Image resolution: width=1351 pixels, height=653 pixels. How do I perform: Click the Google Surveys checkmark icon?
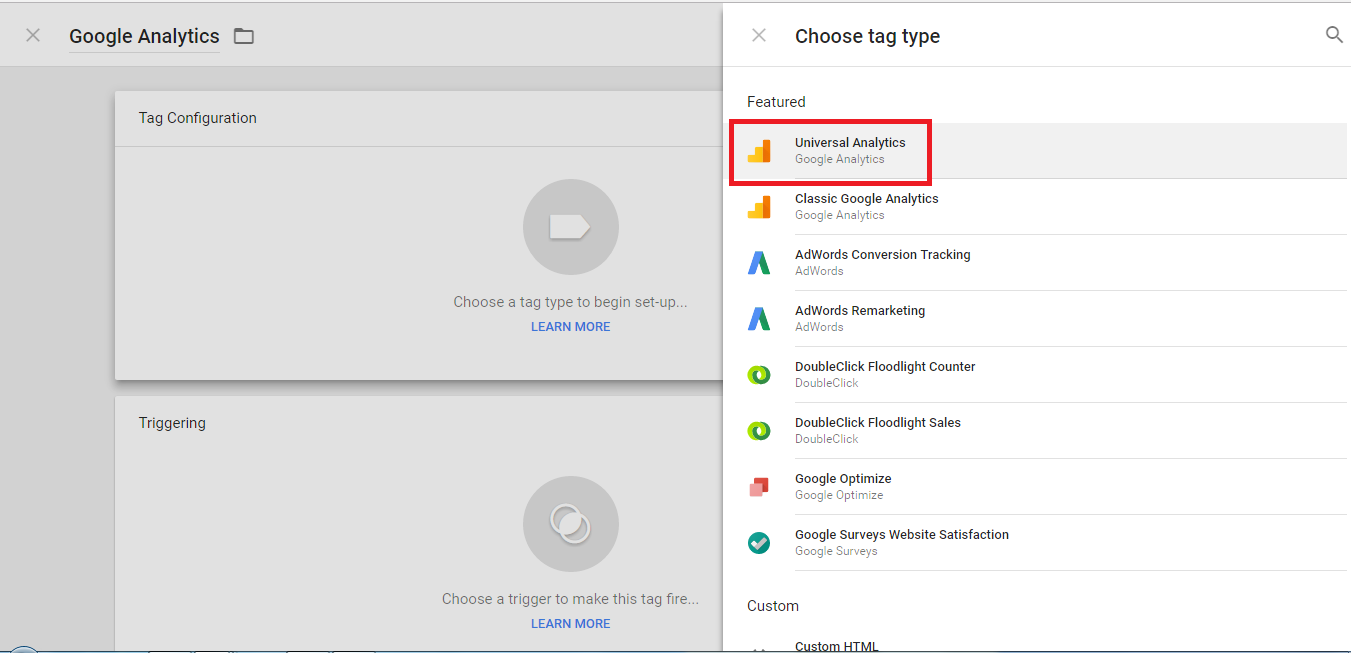tap(760, 543)
